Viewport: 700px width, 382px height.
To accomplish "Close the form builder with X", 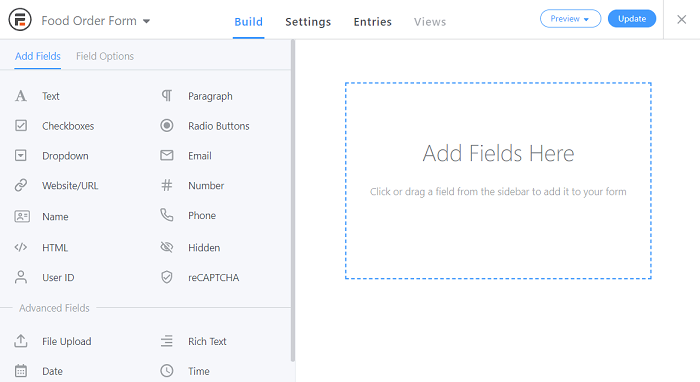I will click(682, 19).
